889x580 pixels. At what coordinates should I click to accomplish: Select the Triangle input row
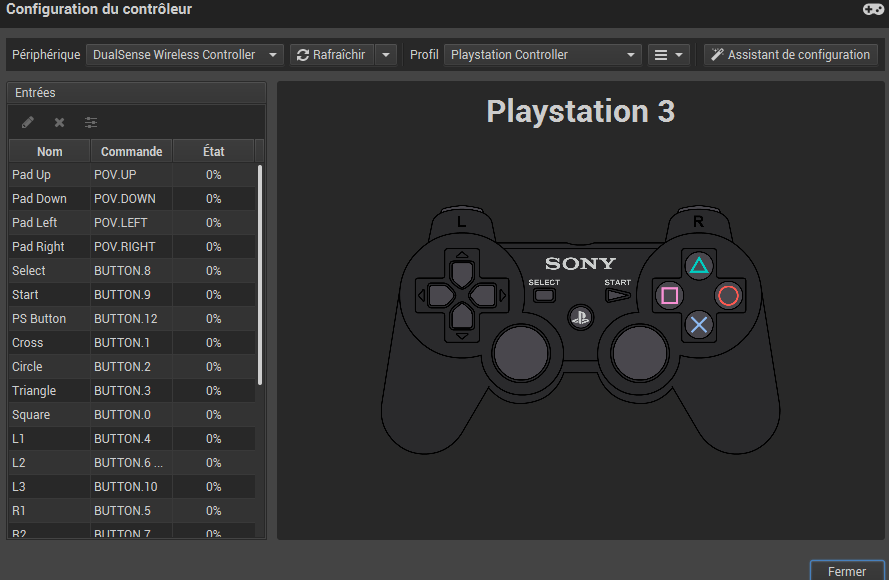click(x=132, y=391)
